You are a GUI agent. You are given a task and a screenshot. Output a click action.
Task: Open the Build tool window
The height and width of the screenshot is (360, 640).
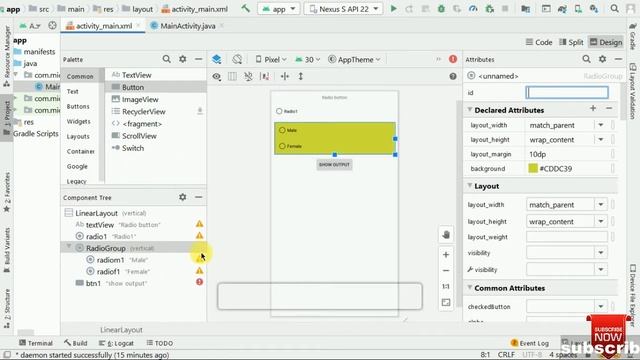coord(76,343)
